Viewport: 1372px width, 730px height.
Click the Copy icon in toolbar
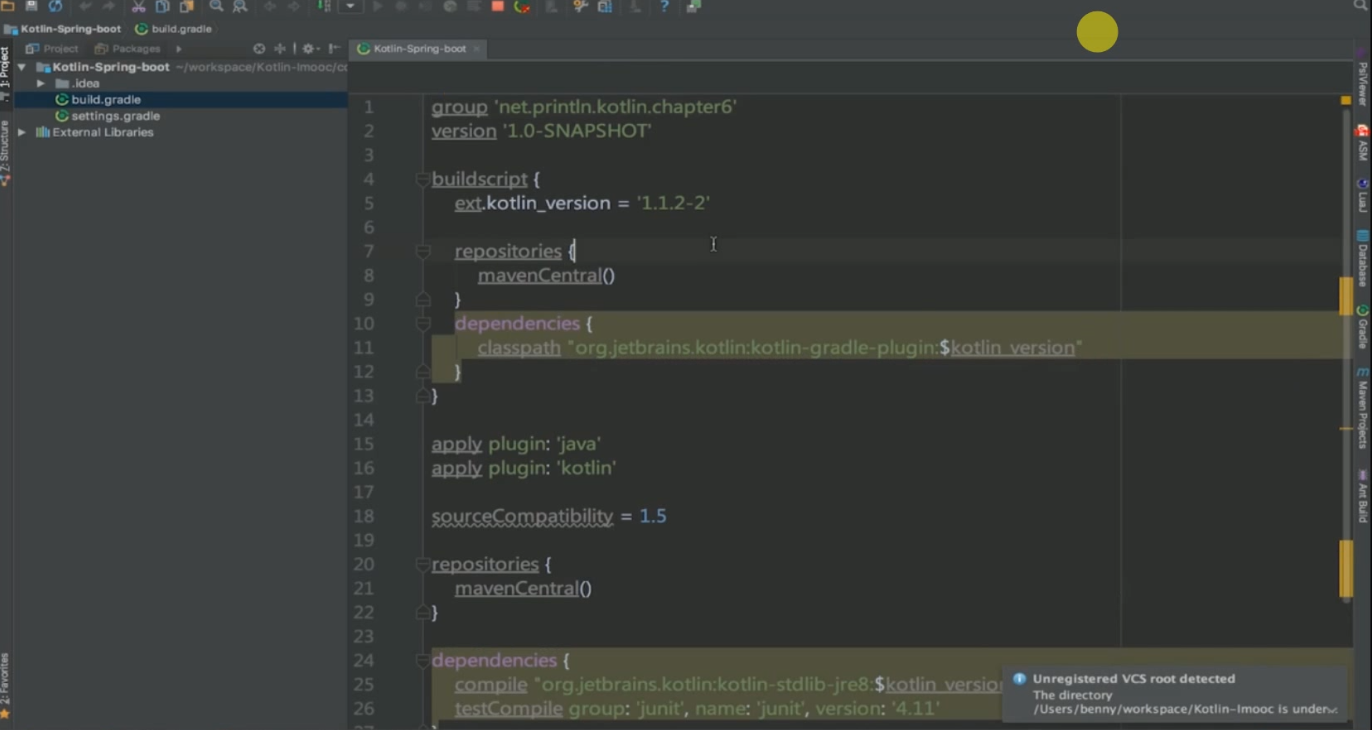[162, 6]
